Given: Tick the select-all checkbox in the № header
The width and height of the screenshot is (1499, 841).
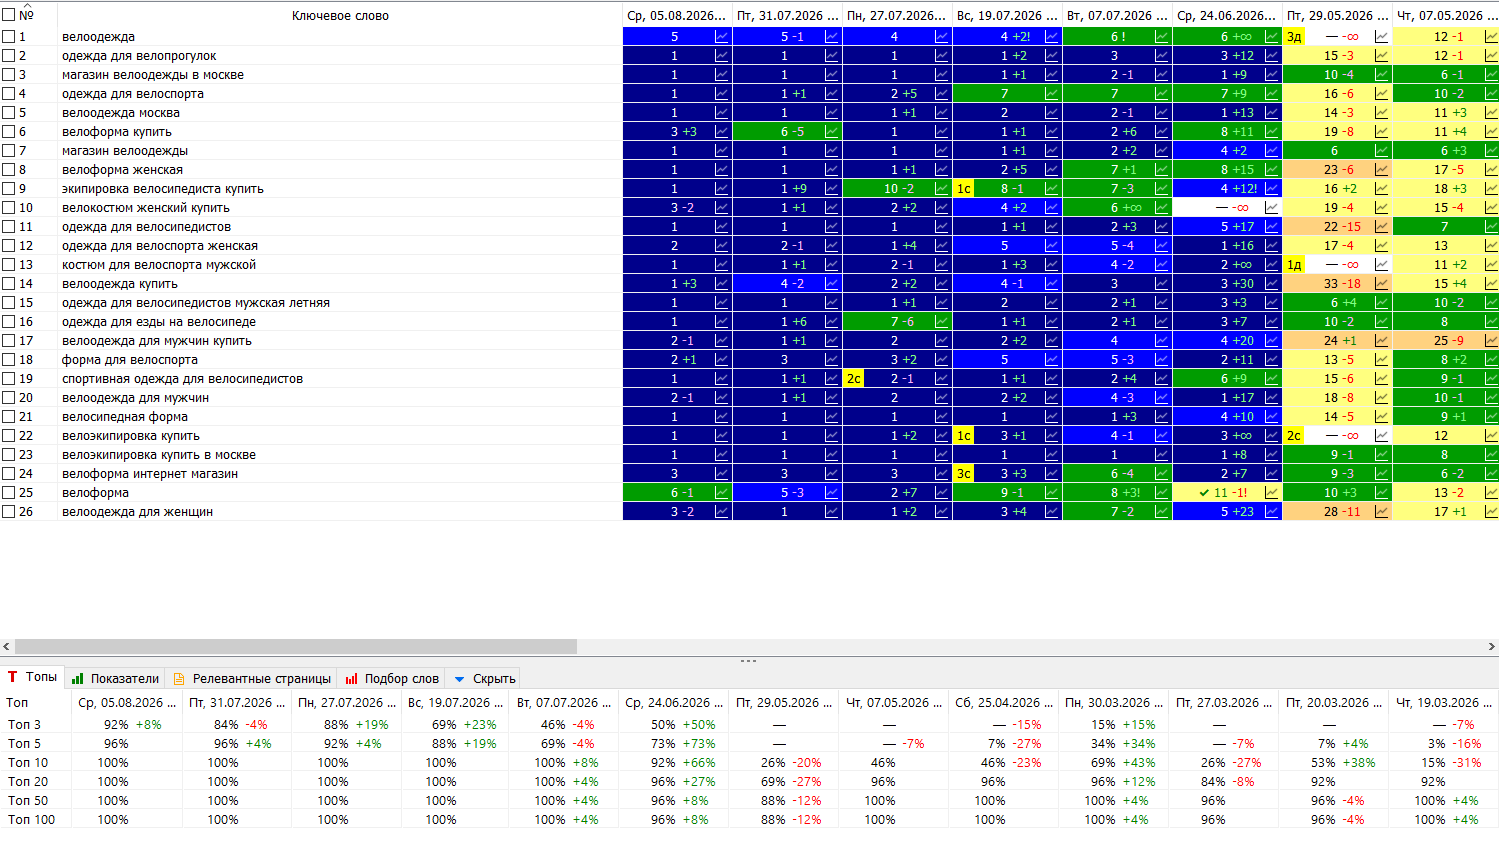Looking at the screenshot, I should point(9,15).
